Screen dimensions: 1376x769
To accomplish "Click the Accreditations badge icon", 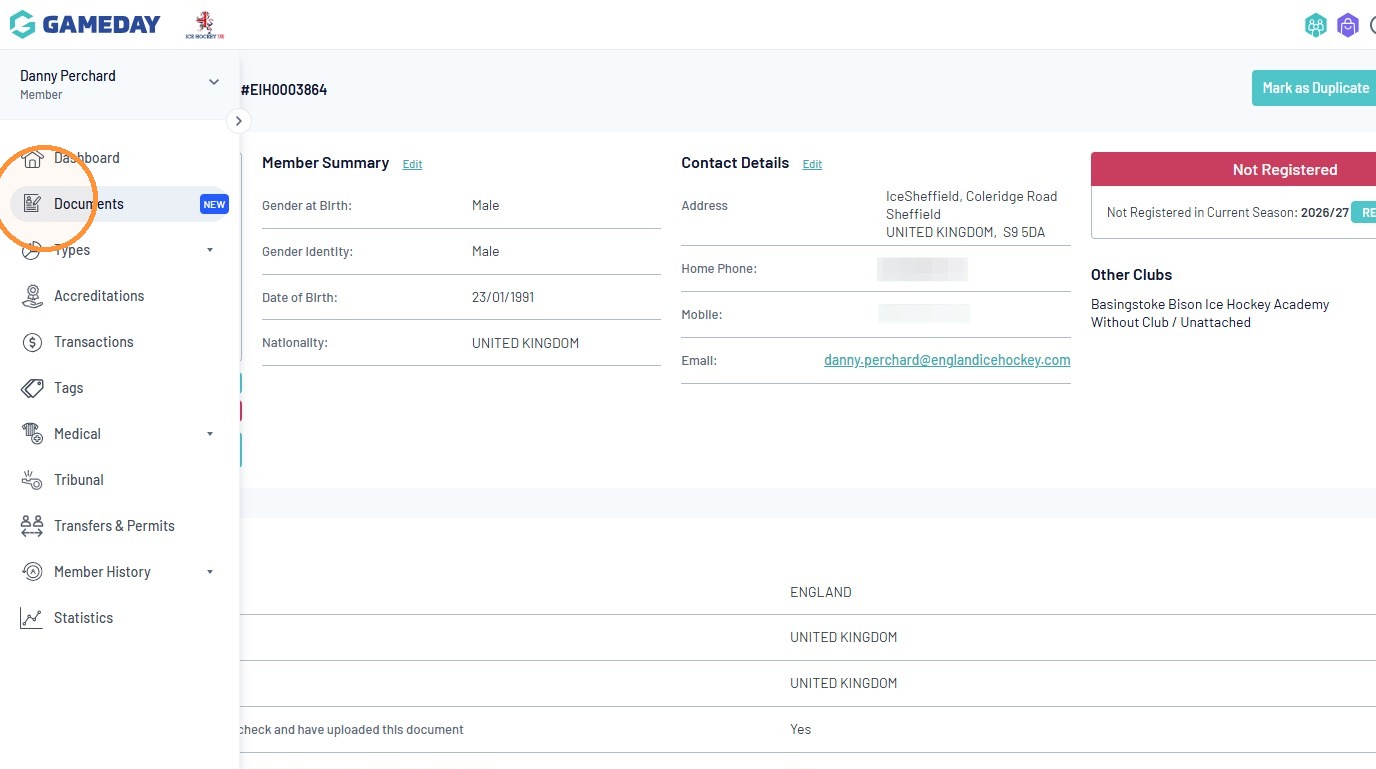I will (32, 296).
